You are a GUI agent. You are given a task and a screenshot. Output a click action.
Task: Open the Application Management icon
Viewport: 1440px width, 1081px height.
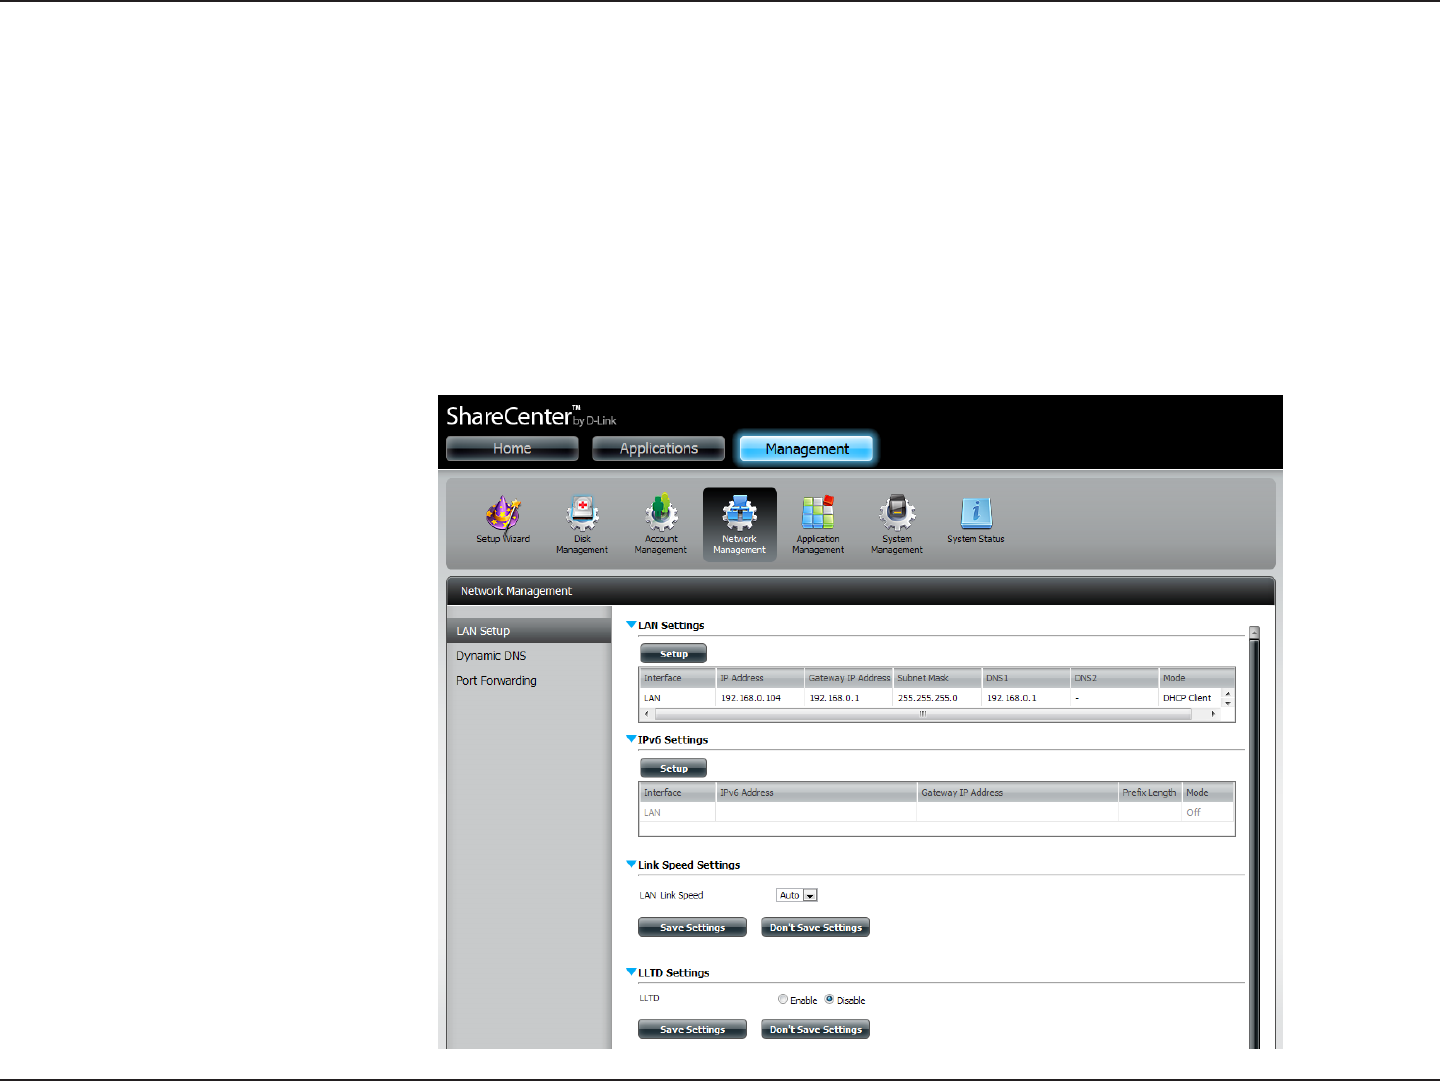click(818, 525)
